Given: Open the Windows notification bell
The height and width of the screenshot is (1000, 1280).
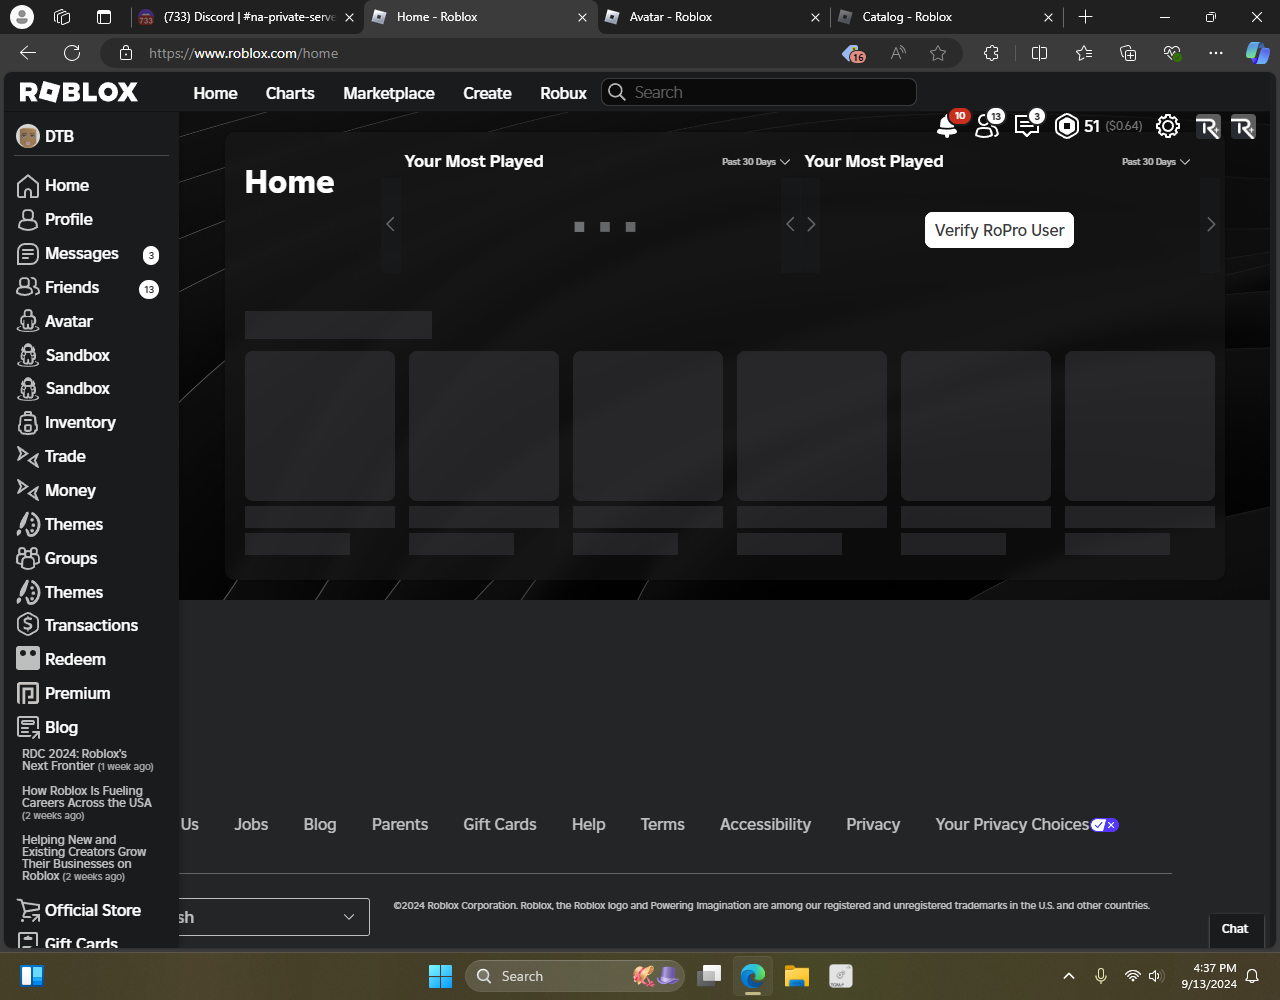Looking at the screenshot, I should pos(1252,976).
